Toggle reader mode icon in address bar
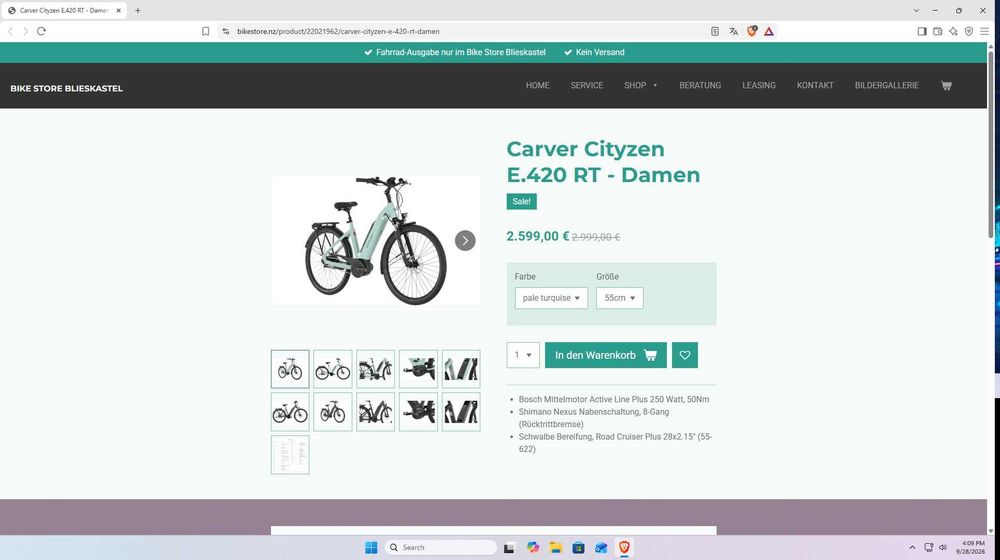Screen dimensions: 1000x560 (715, 31)
